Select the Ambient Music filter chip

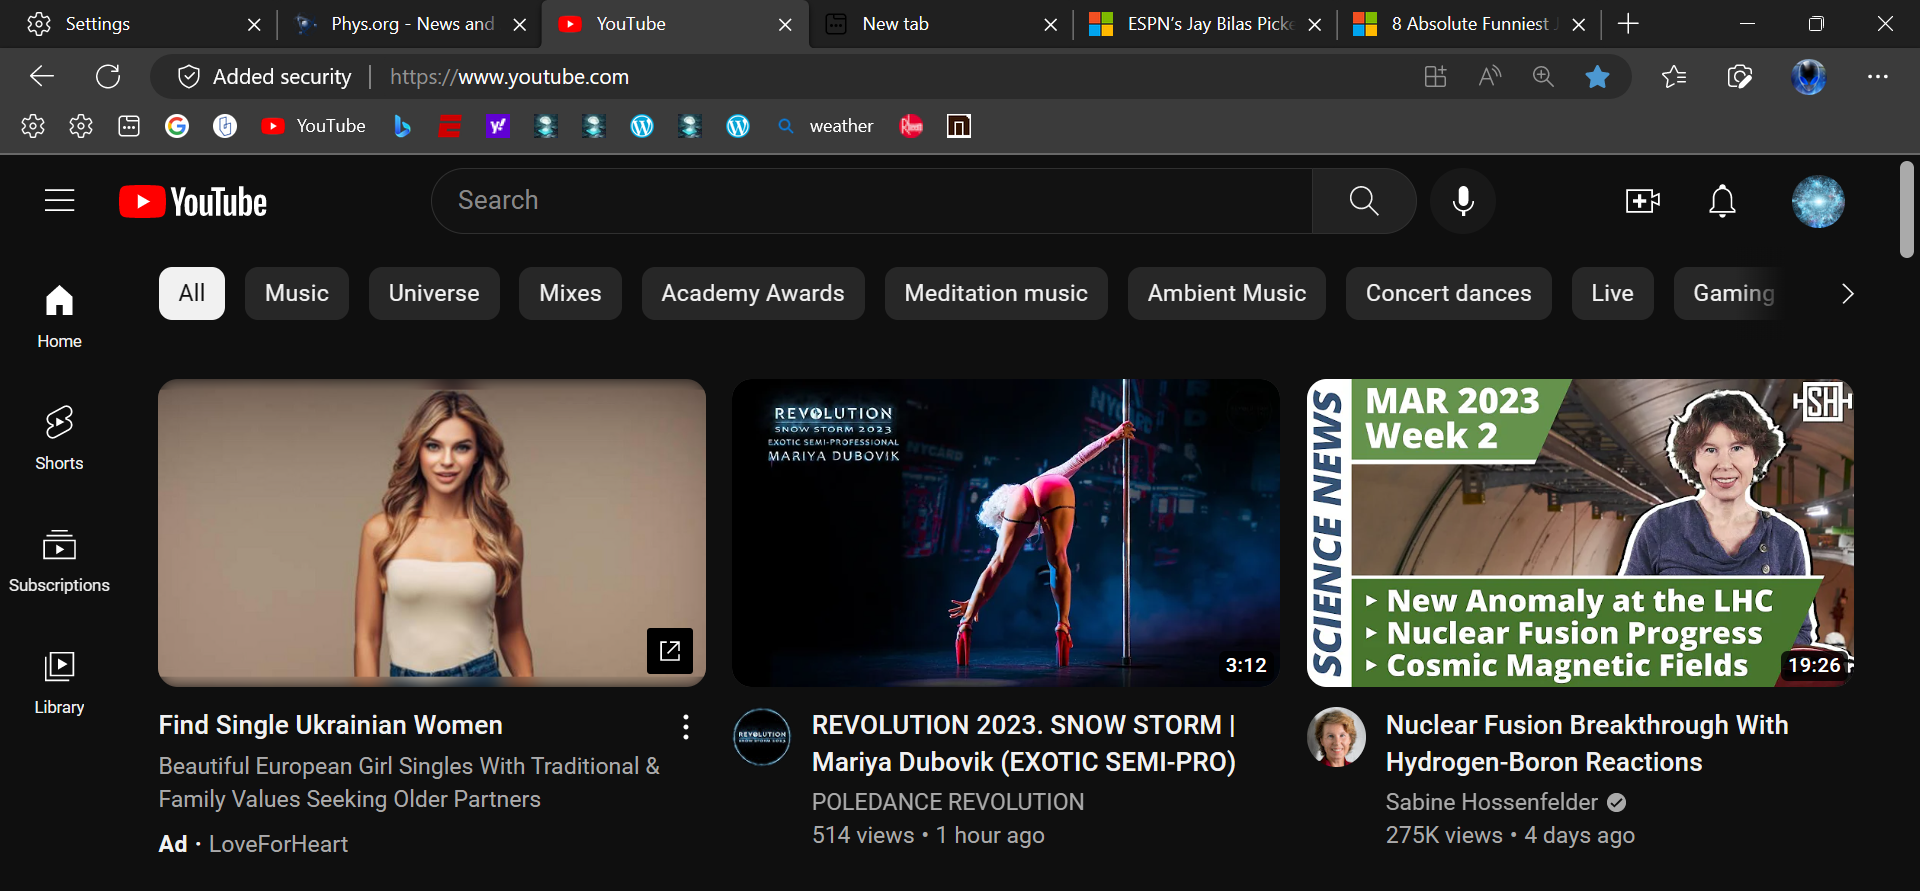pyautogui.click(x=1226, y=293)
